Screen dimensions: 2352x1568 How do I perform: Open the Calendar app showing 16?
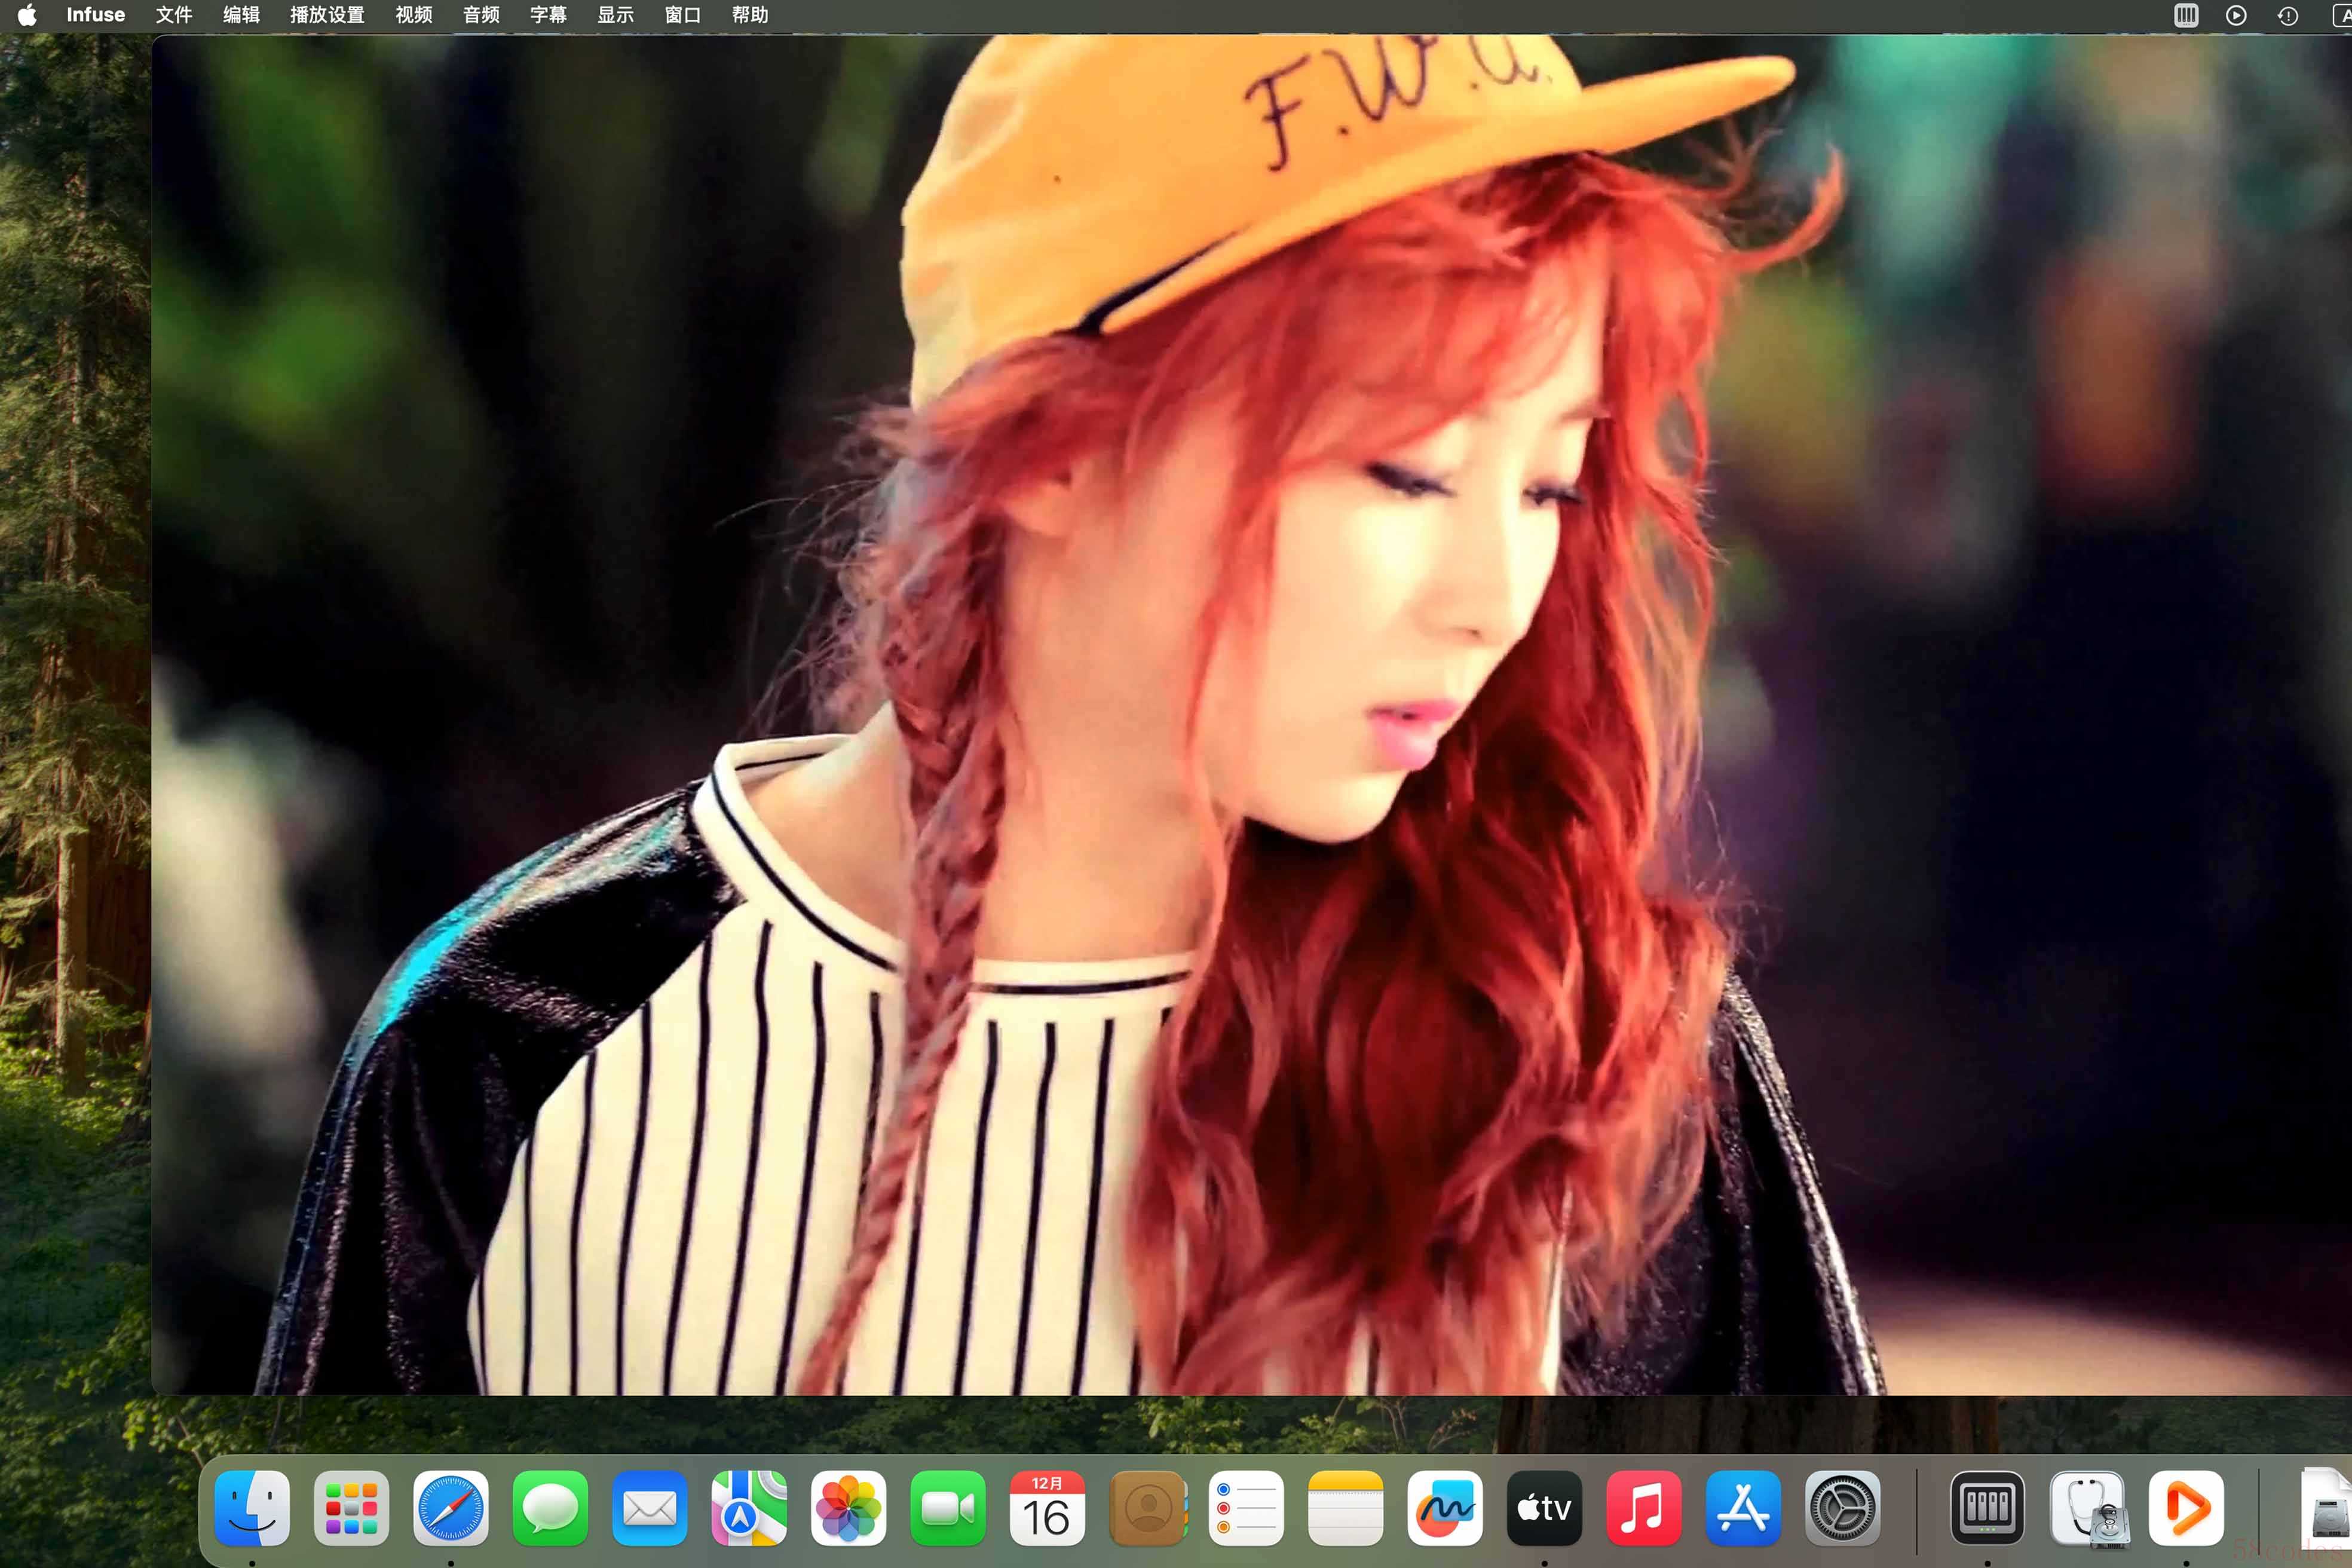(1047, 1508)
